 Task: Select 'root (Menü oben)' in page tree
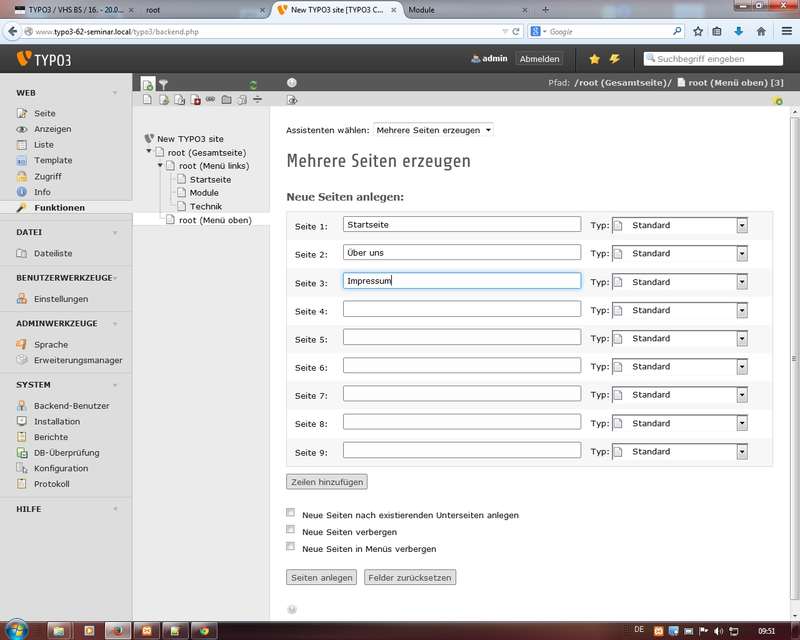coord(215,220)
